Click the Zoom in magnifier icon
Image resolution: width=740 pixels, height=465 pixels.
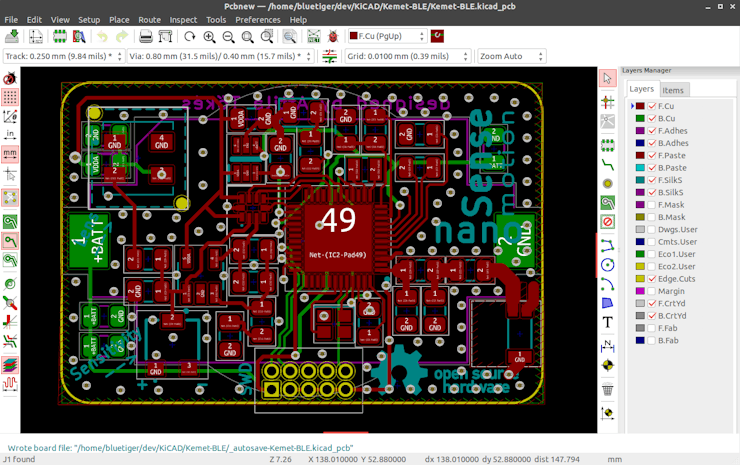(x=209, y=37)
